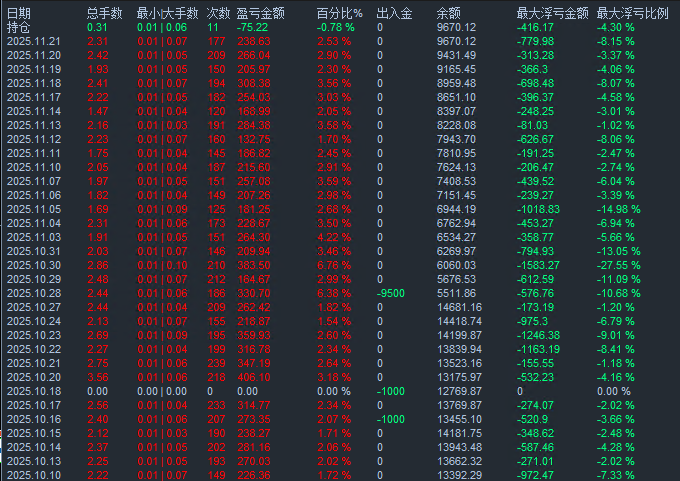Click date cell 2025.10.13

click(x=34, y=461)
